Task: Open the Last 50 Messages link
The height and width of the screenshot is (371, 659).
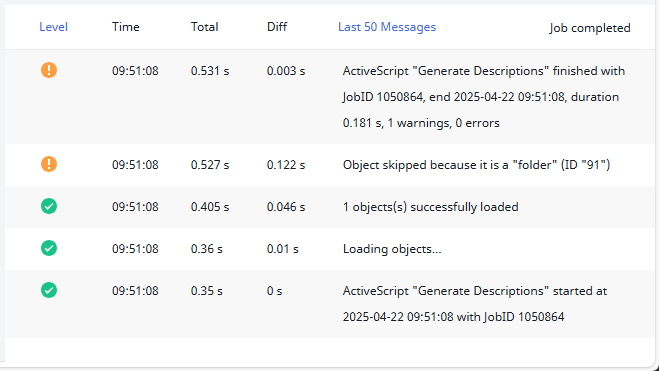Action: (x=387, y=27)
